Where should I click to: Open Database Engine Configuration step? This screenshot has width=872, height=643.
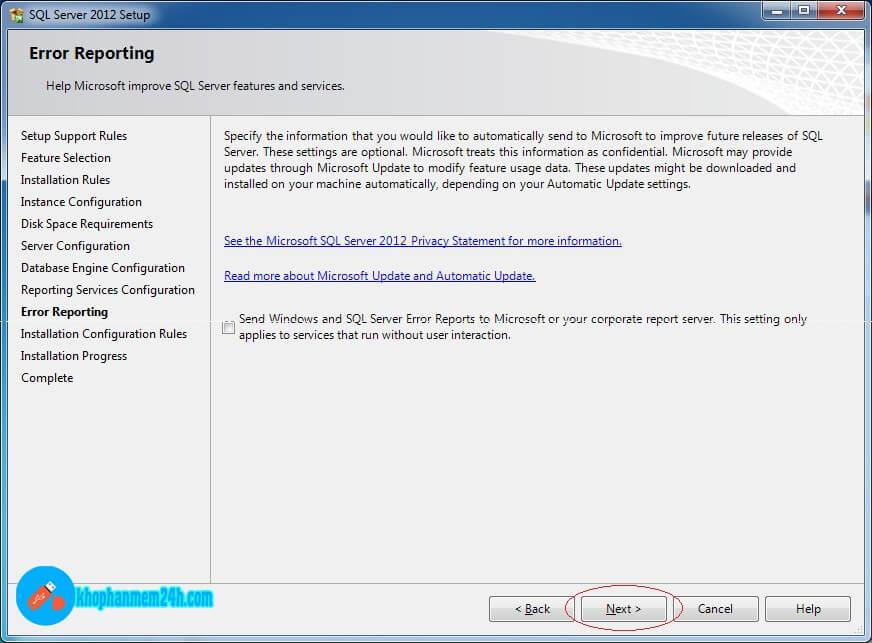(x=103, y=268)
